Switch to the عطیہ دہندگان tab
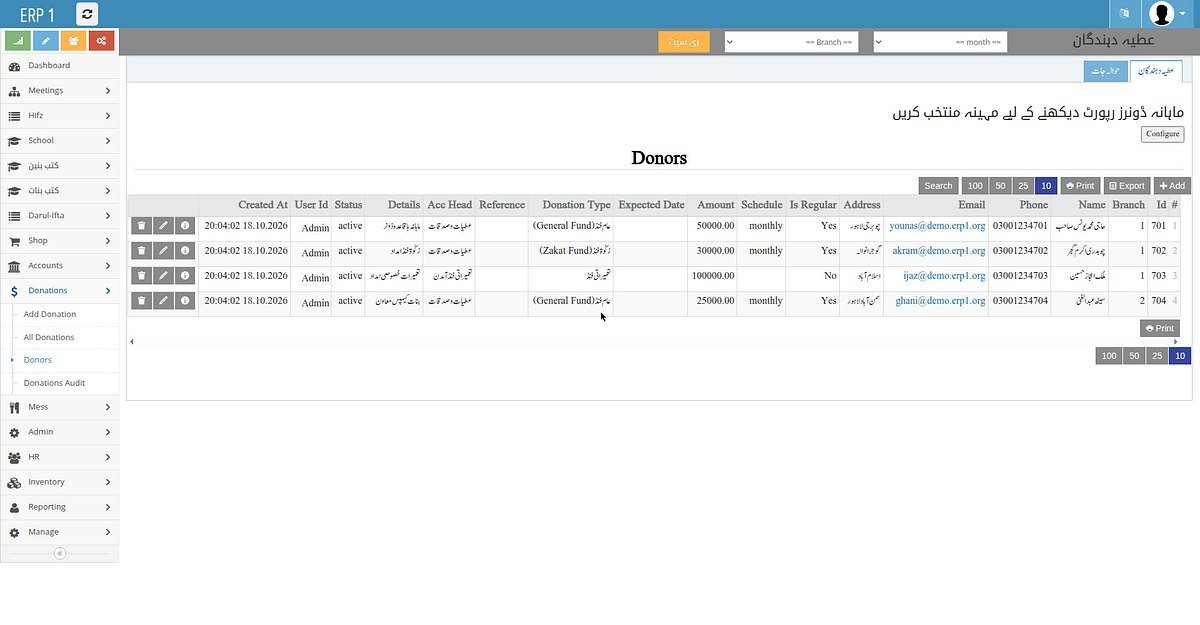Image resolution: width=1200 pixels, height=625 pixels. pyautogui.click(x=1155, y=71)
